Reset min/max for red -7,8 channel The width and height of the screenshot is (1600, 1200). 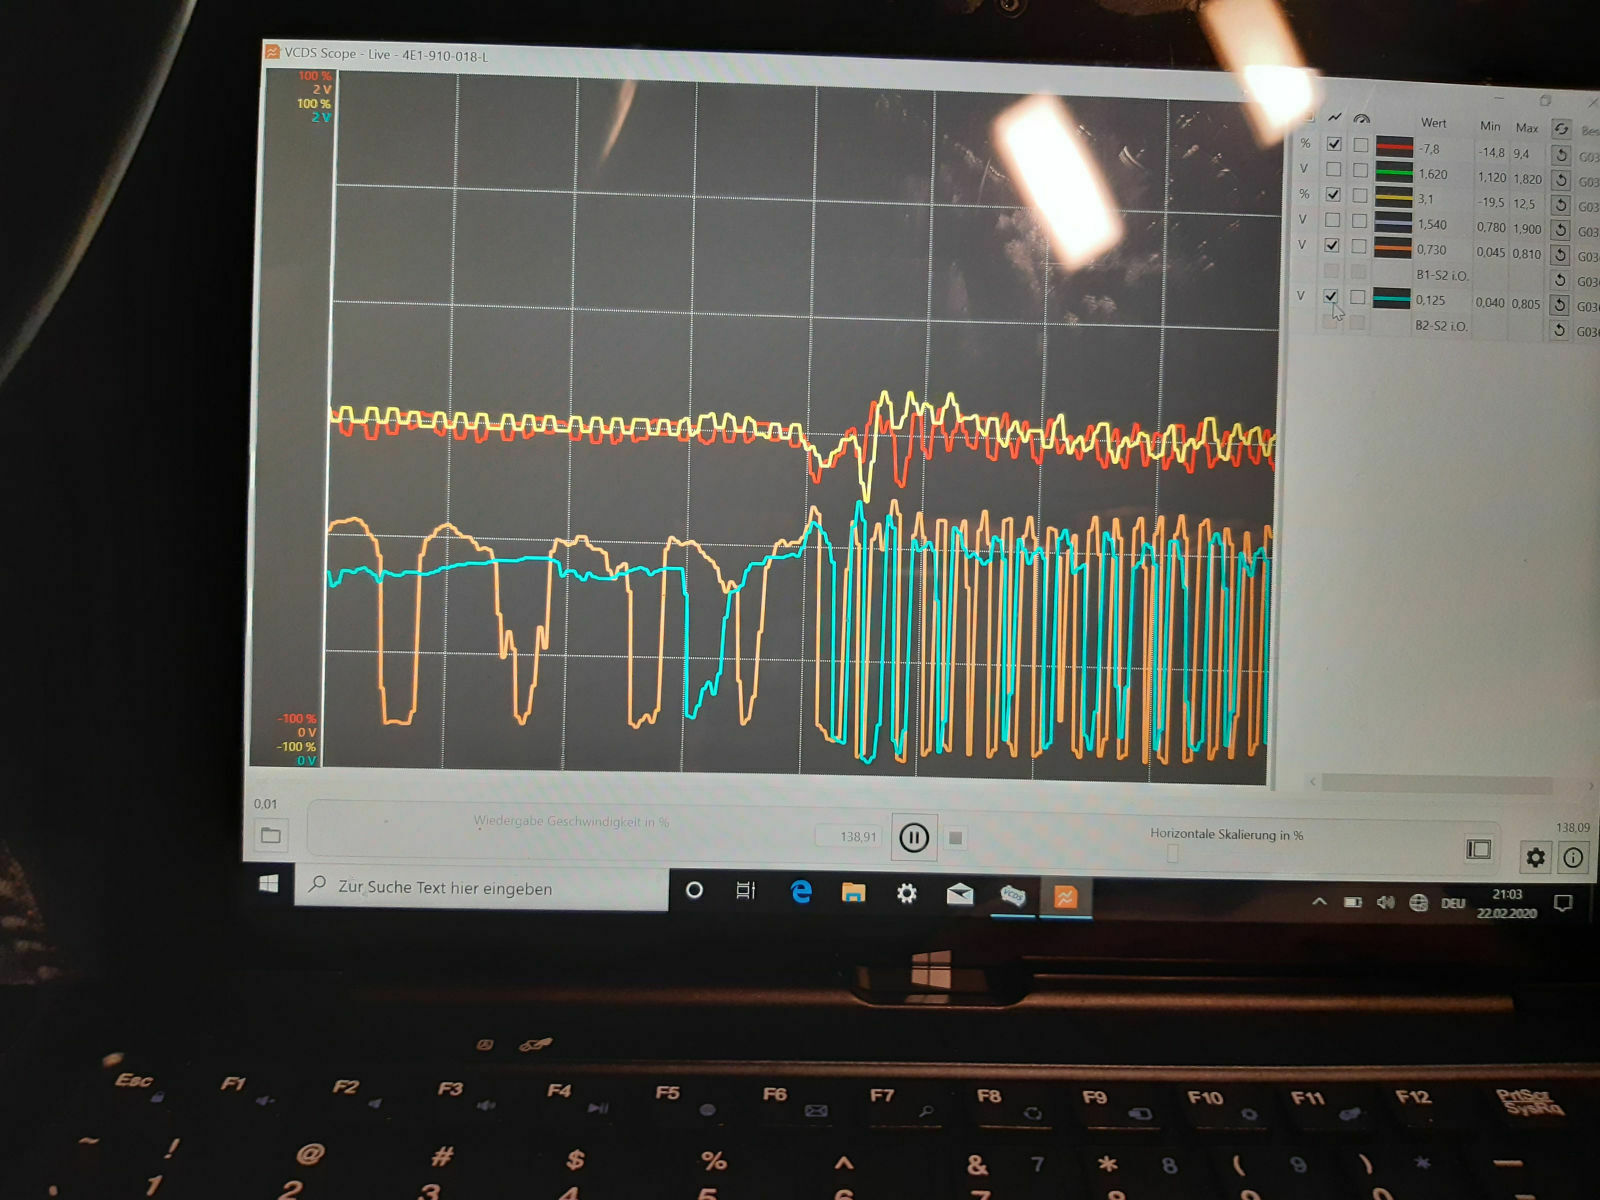tap(1560, 155)
